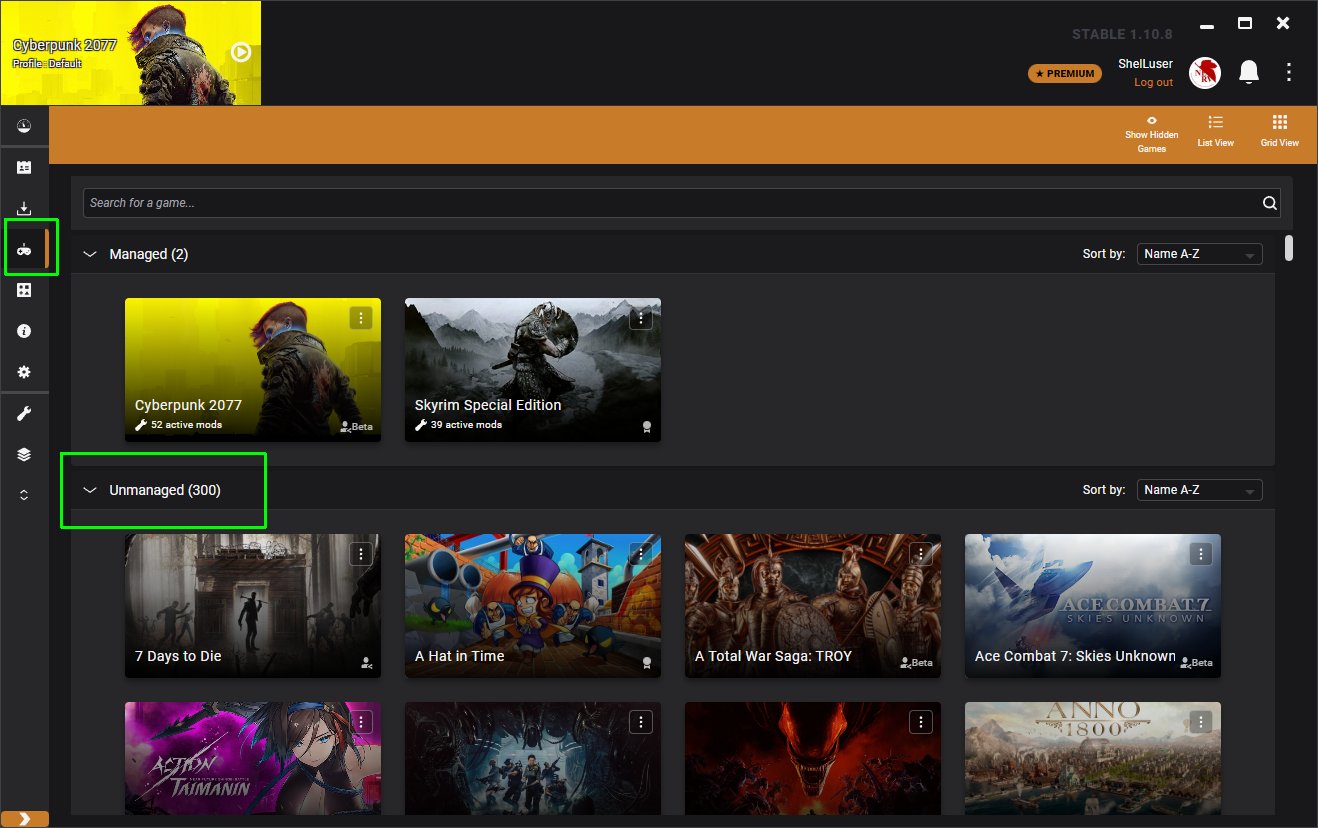Open the Skyrim Special Edition card three-dot menu
1318x828 pixels.
coord(641,317)
